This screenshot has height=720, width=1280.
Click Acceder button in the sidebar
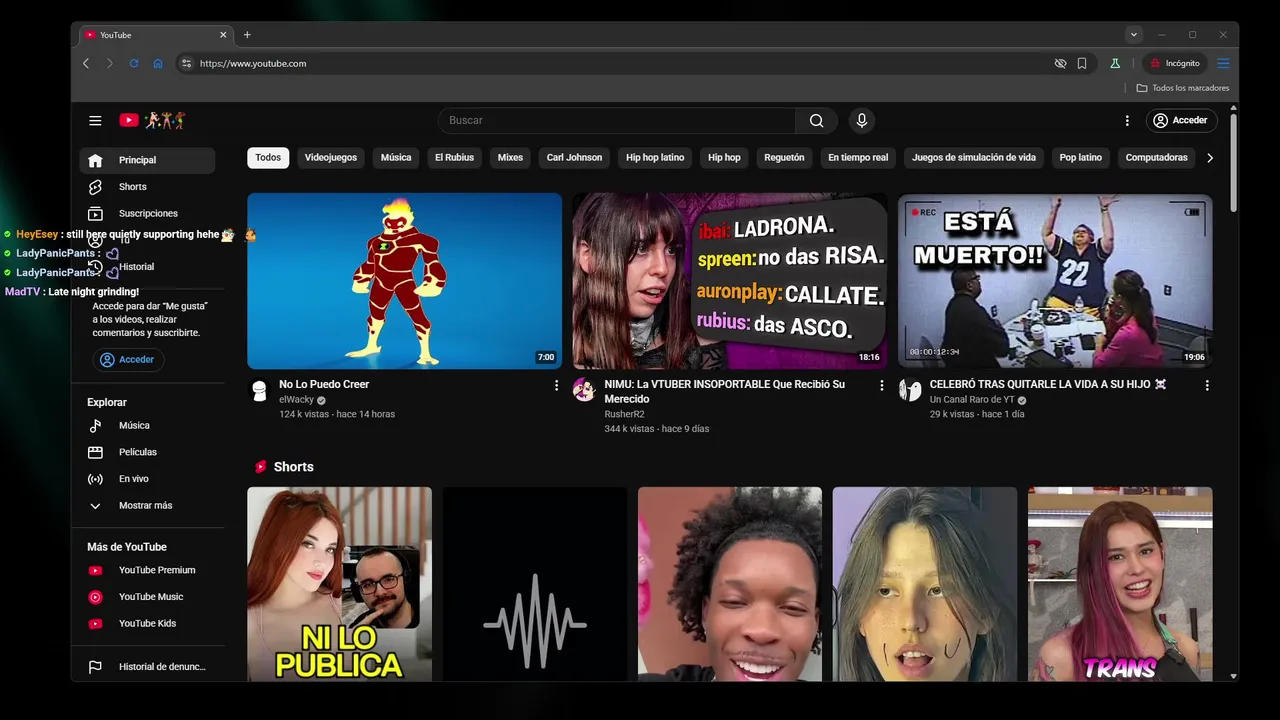coord(128,360)
